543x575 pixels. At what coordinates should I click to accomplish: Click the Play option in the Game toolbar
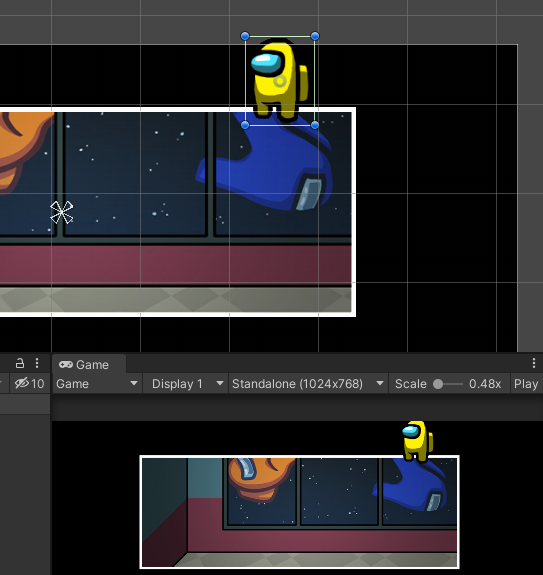tap(526, 384)
